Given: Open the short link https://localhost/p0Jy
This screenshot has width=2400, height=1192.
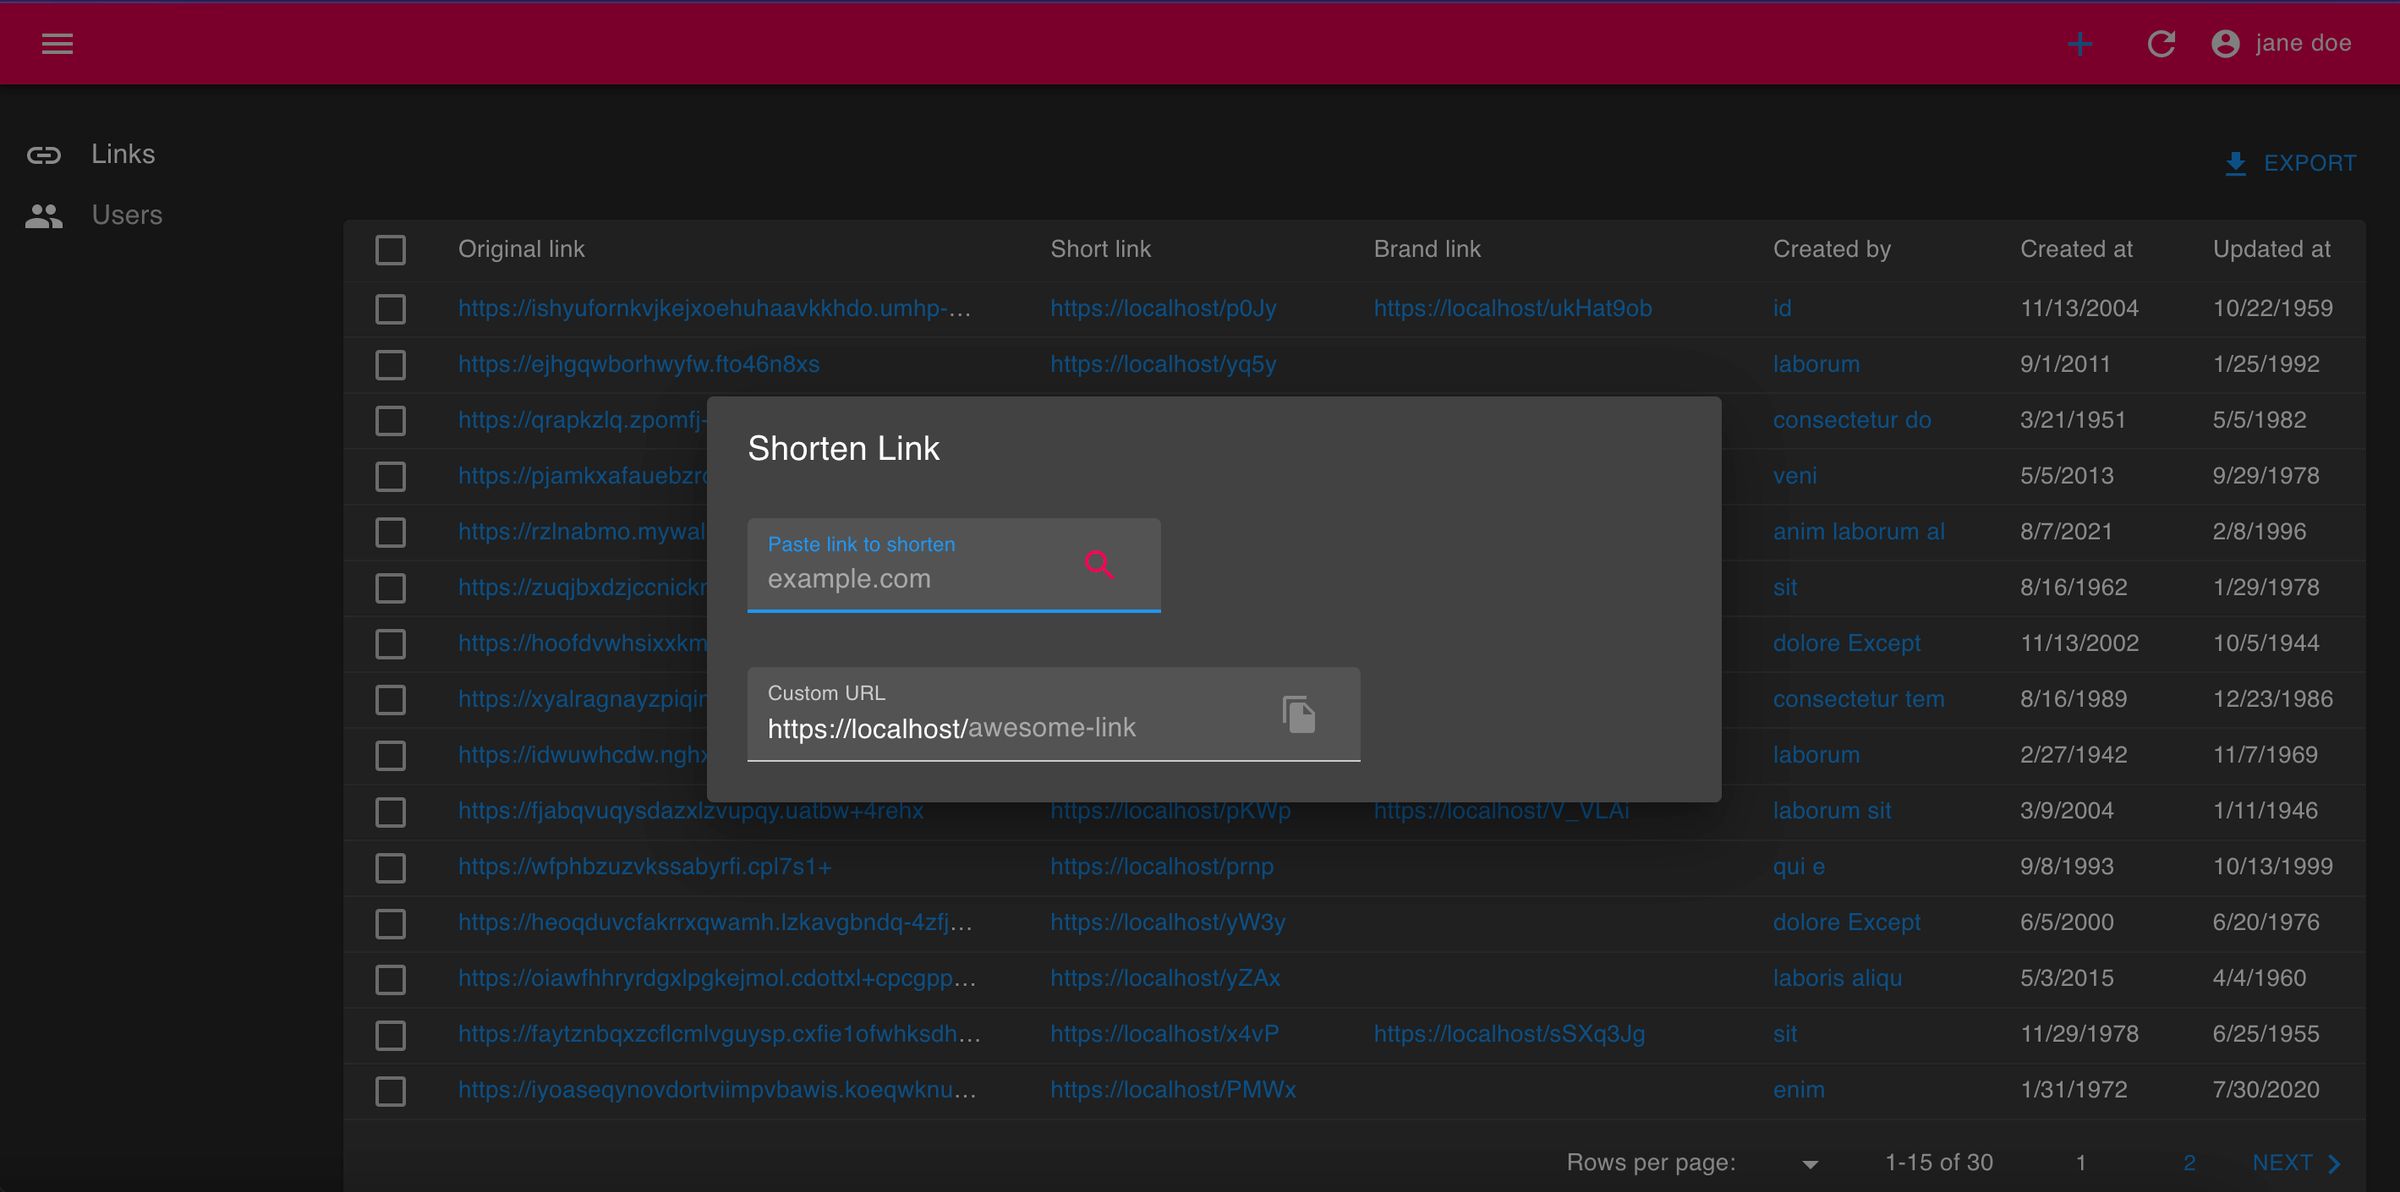Looking at the screenshot, I should coord(1163,308).
